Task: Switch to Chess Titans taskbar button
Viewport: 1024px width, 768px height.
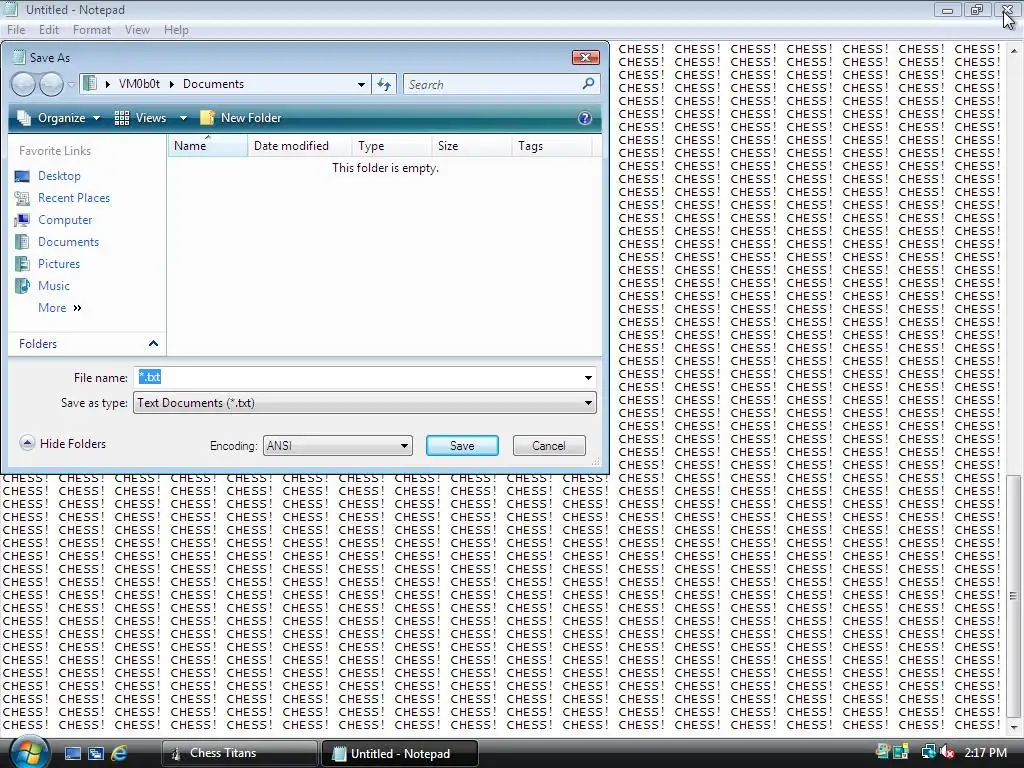Action: click(x=240, y=753)
